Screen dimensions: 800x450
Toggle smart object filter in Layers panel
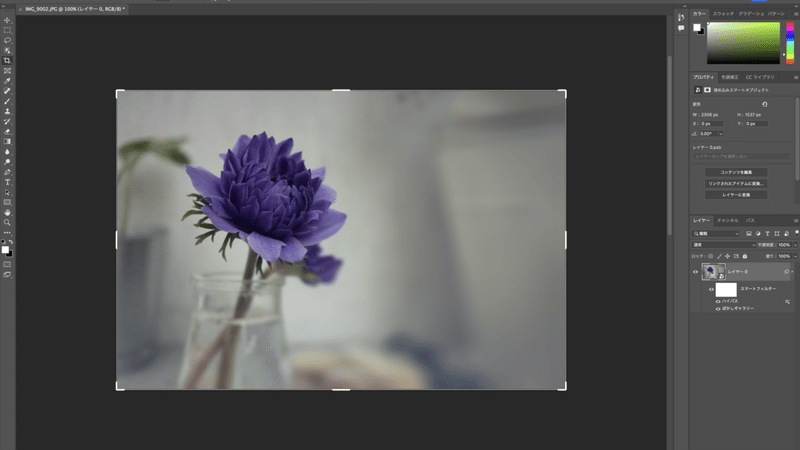(x=786, y=234)
